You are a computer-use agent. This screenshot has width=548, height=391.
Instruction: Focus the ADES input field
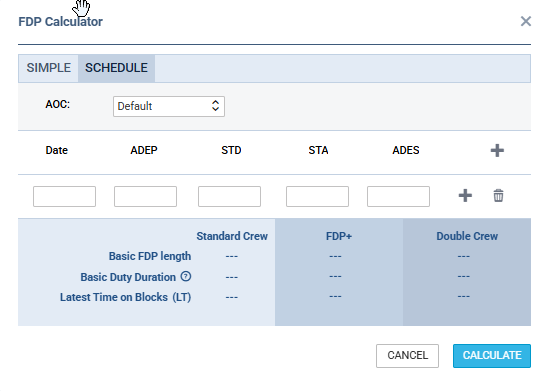(398, 196)
